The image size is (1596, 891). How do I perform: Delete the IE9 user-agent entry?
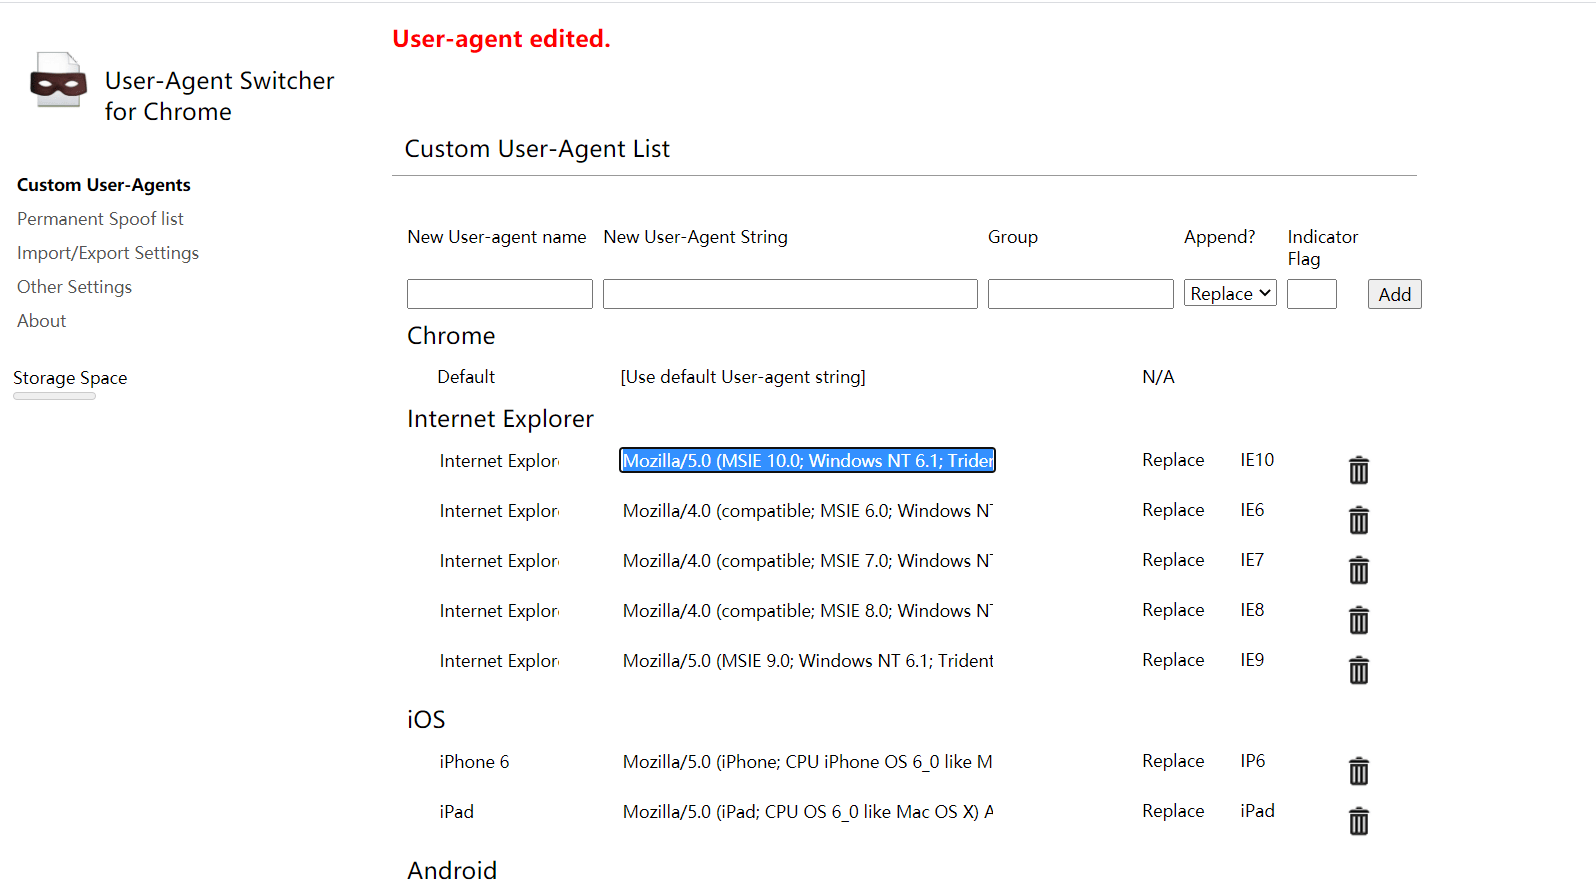1358,670
